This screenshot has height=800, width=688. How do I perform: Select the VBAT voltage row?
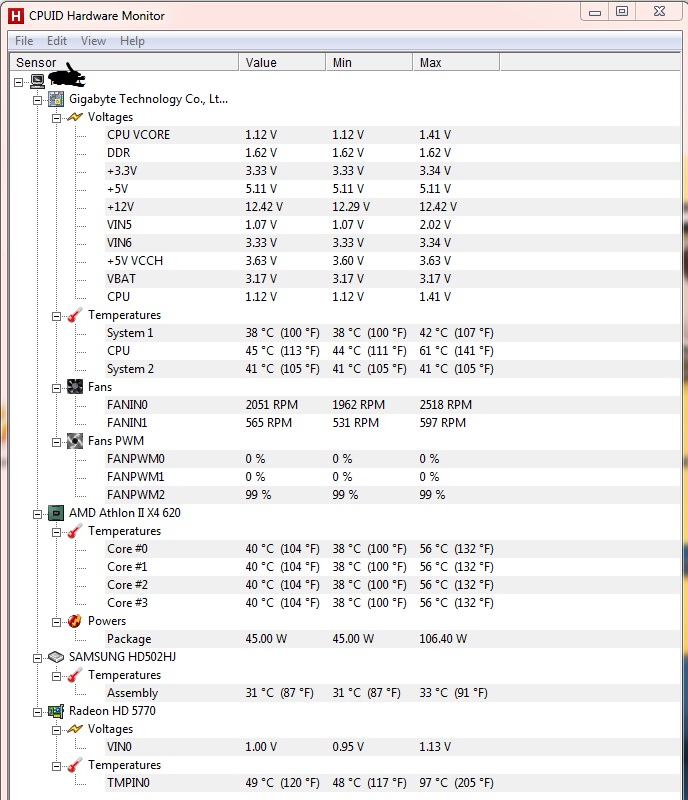pyautogui.click(x=392, y=279)
